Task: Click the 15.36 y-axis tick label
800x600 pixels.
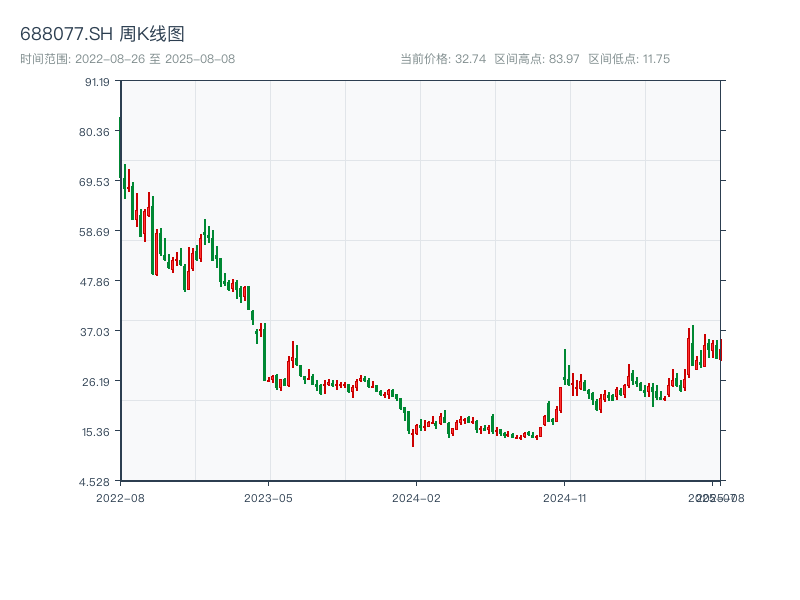Action: [97, 431]
